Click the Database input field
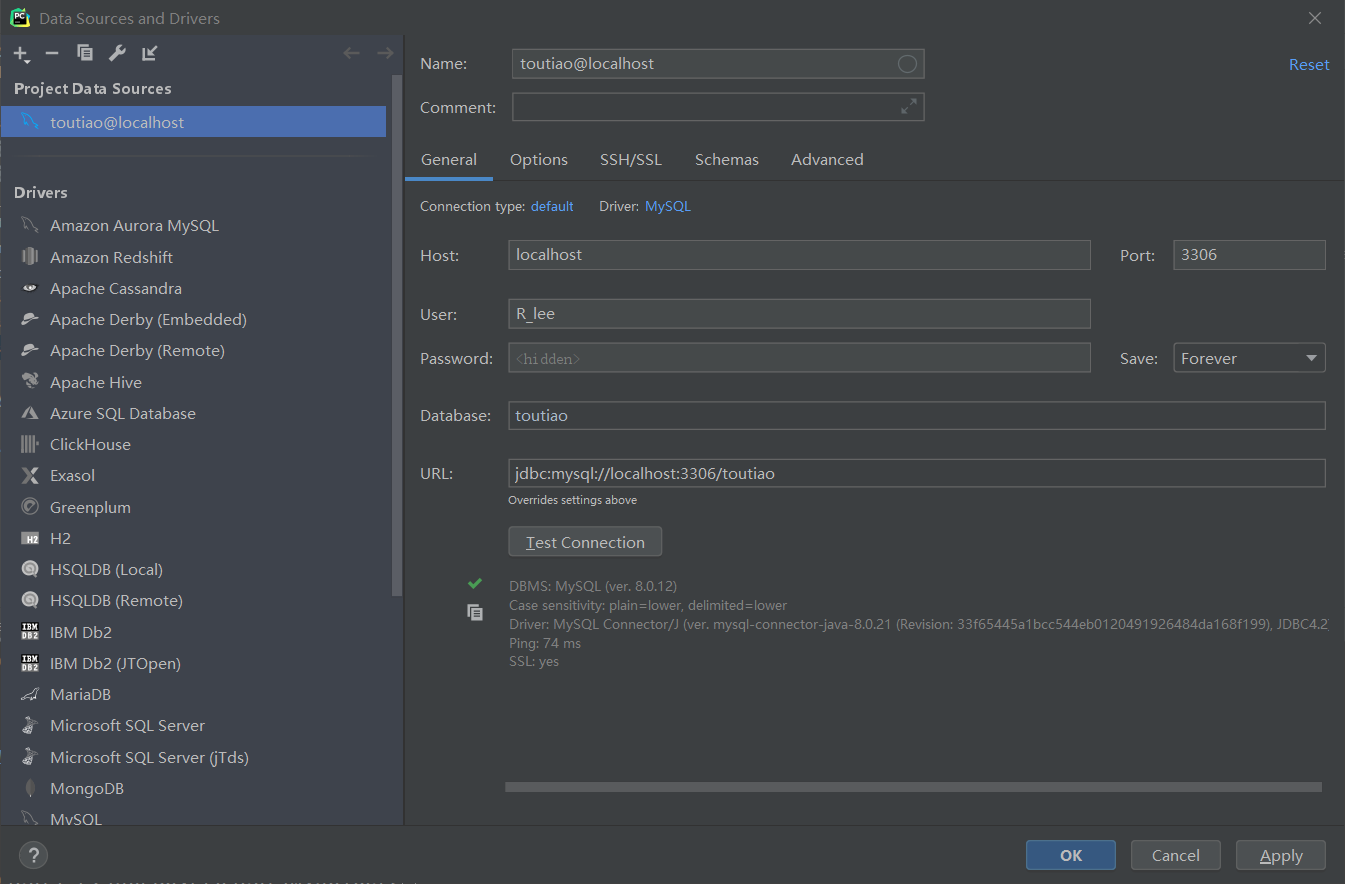 (916, 415)
